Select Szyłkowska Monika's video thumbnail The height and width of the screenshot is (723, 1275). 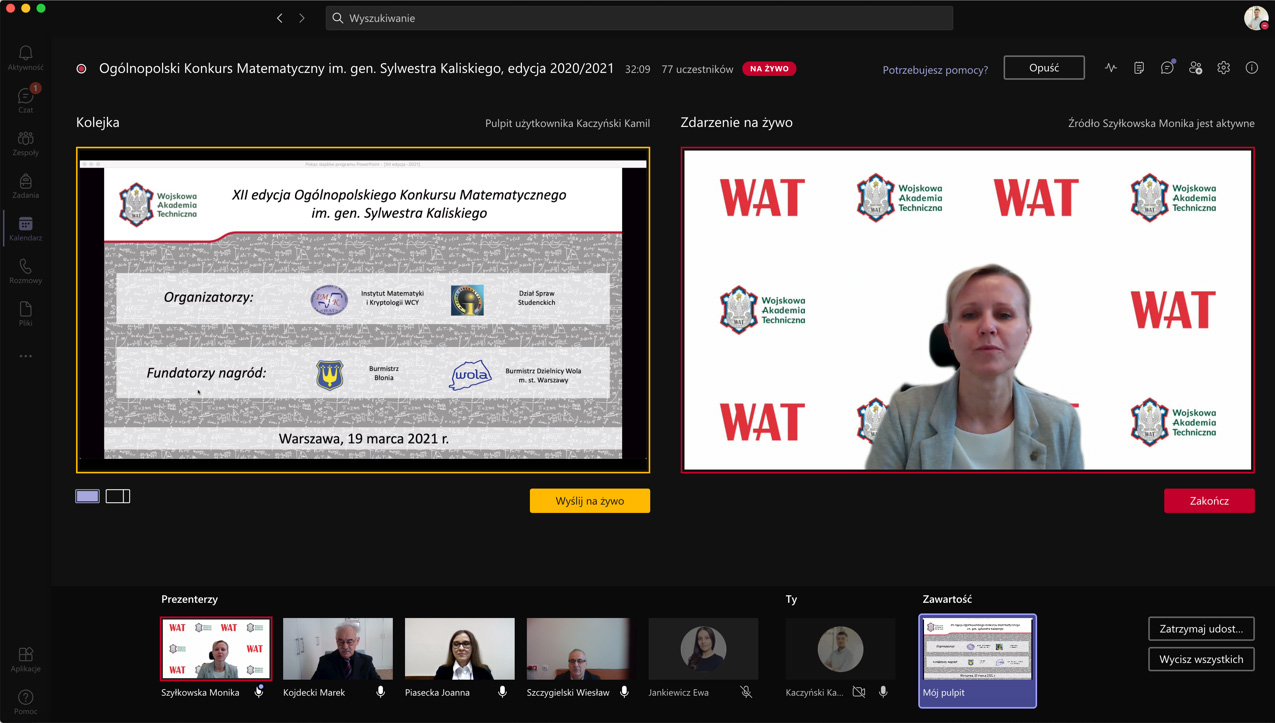click(216, 649)
